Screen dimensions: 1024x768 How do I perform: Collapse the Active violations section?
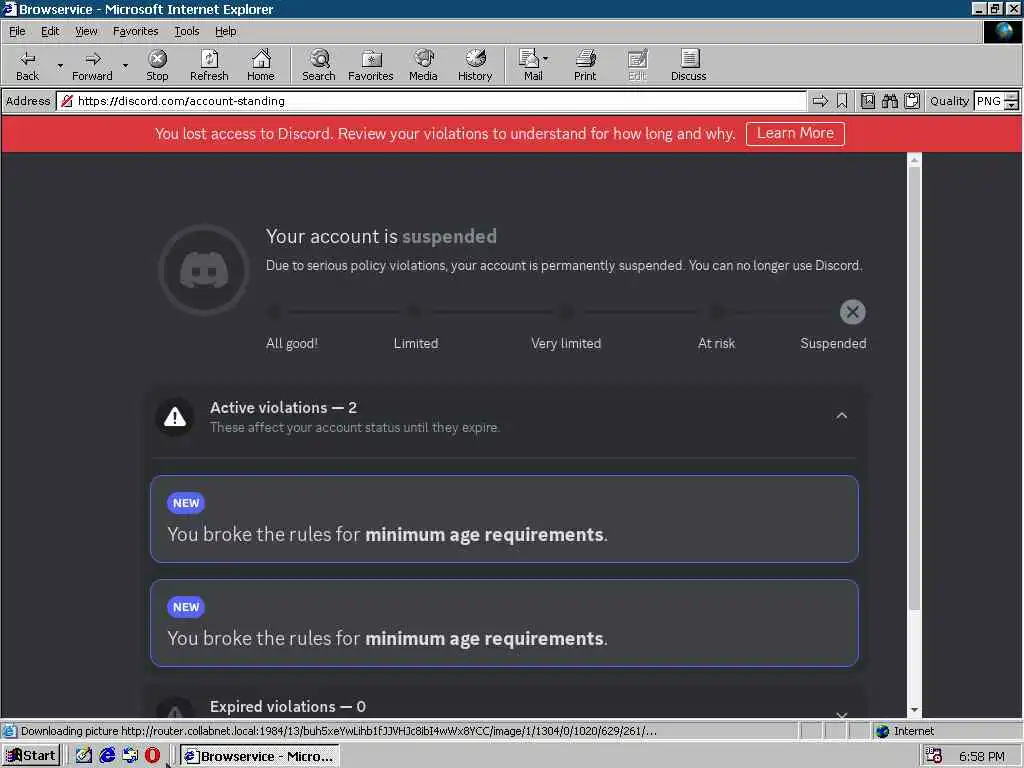(x=842, y=416)
